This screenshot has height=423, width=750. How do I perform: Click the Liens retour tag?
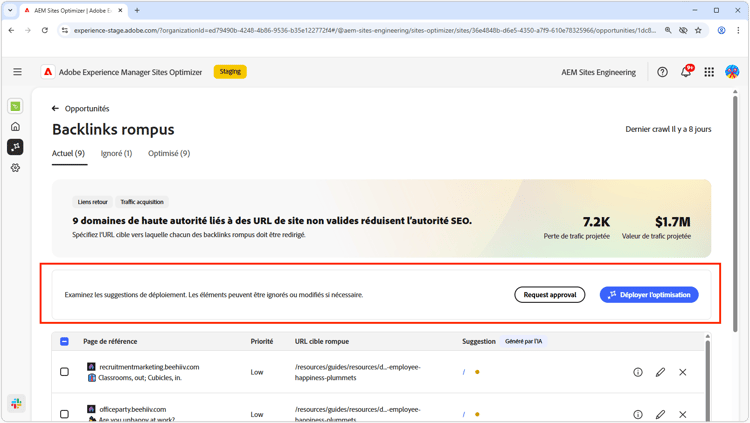tap(93, 202)
